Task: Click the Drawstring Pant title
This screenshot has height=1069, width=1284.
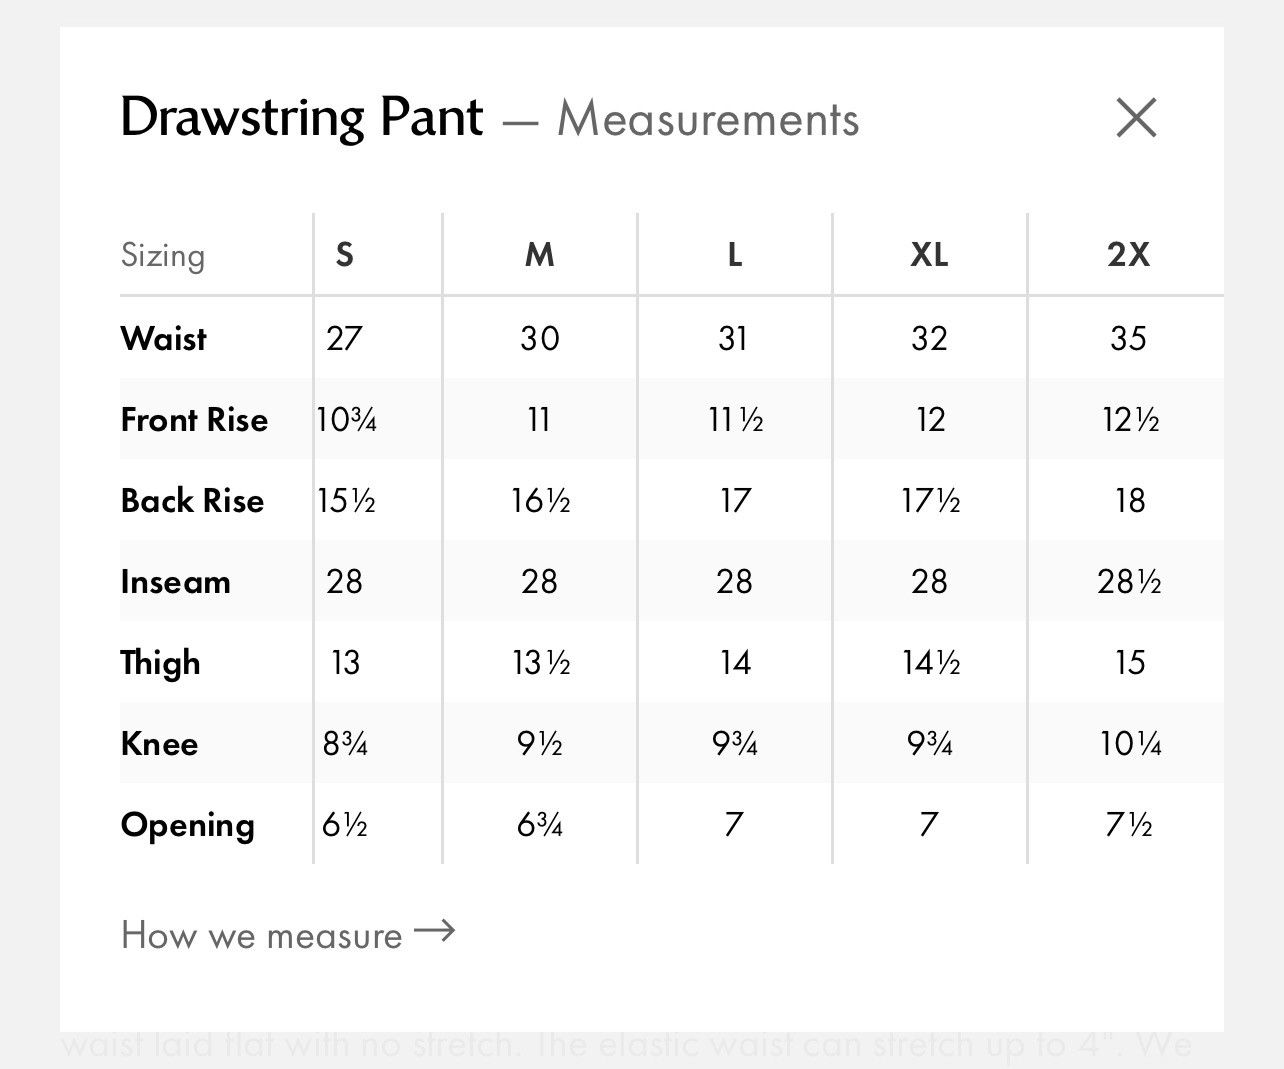Action: (302, 118)
